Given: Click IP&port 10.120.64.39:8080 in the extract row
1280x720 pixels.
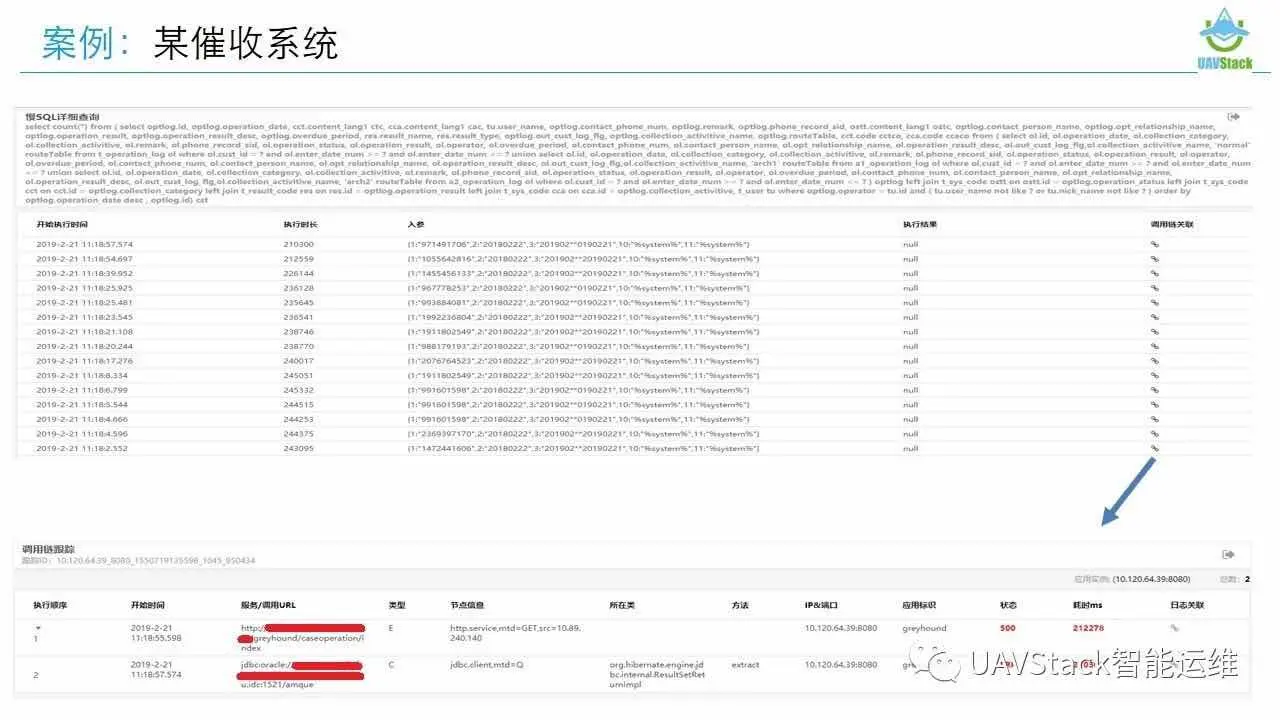Looking at the screenshot, I should pyautogui.click(x=841, y=665).
